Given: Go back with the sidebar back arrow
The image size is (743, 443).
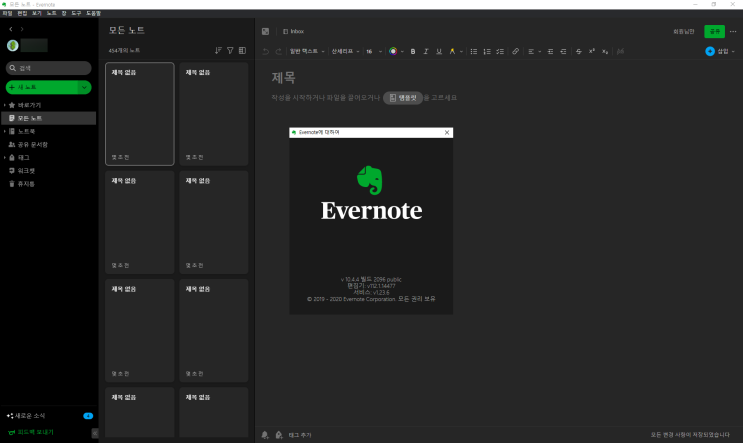Looking at the screenshot, I should click(x=11, y=29).
